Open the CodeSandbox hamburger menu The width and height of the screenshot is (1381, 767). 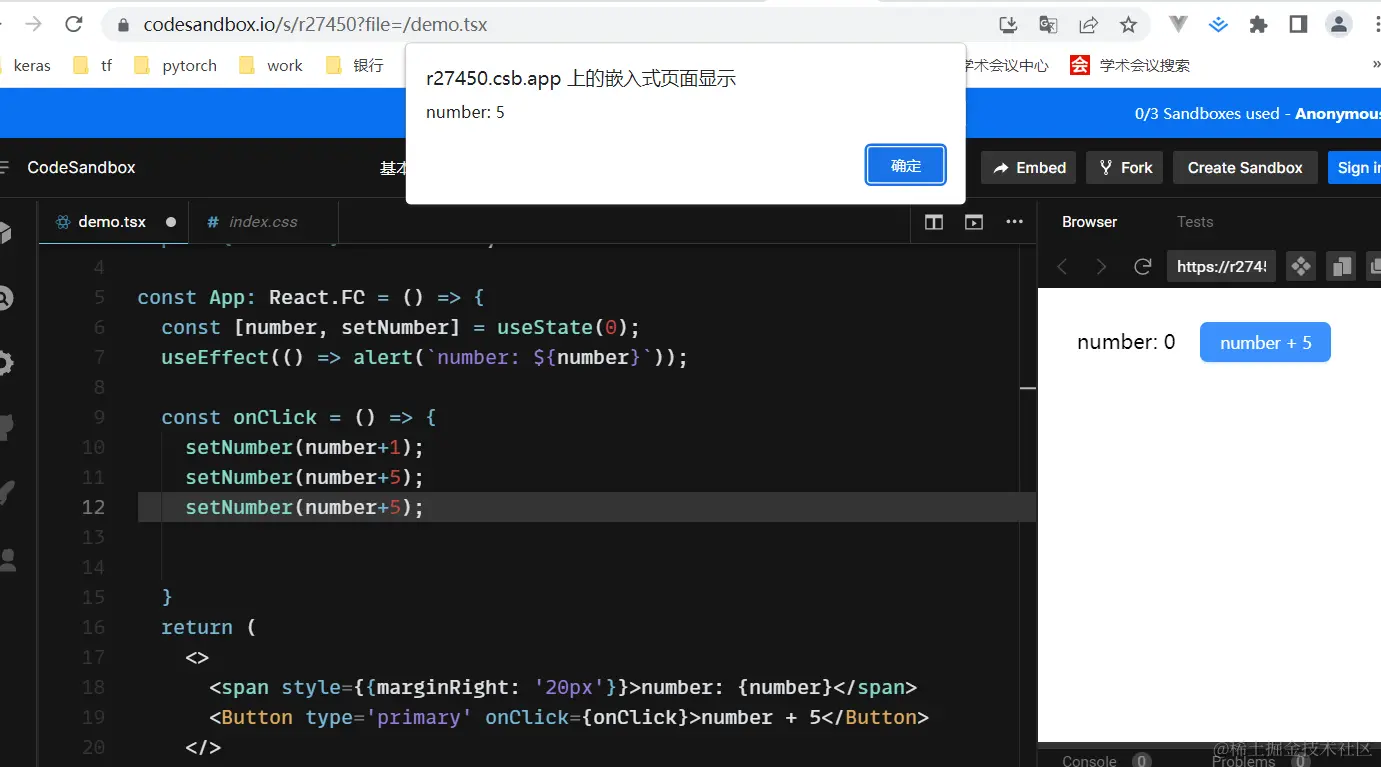(x=4, y=167)
